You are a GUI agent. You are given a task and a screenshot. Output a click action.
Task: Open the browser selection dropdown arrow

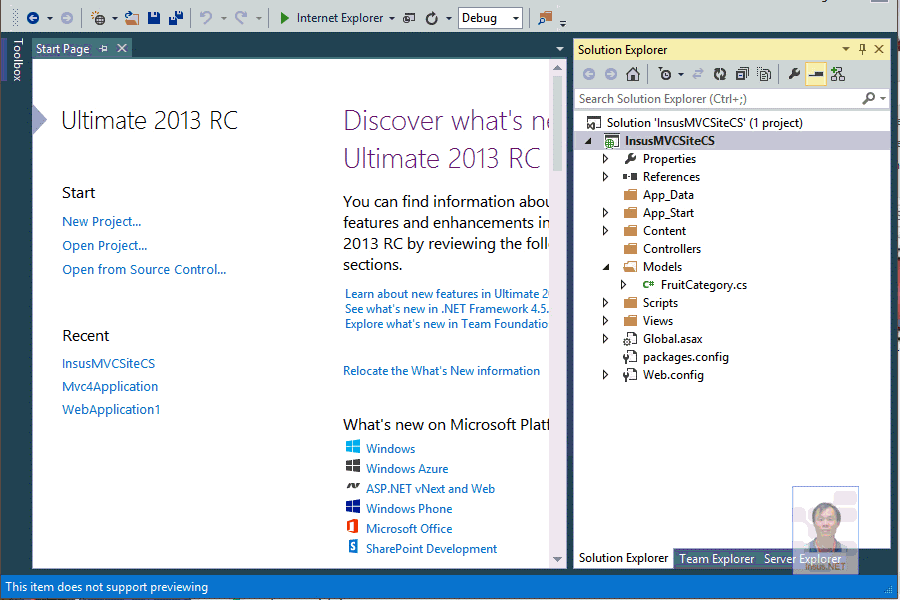coord(392,18)
